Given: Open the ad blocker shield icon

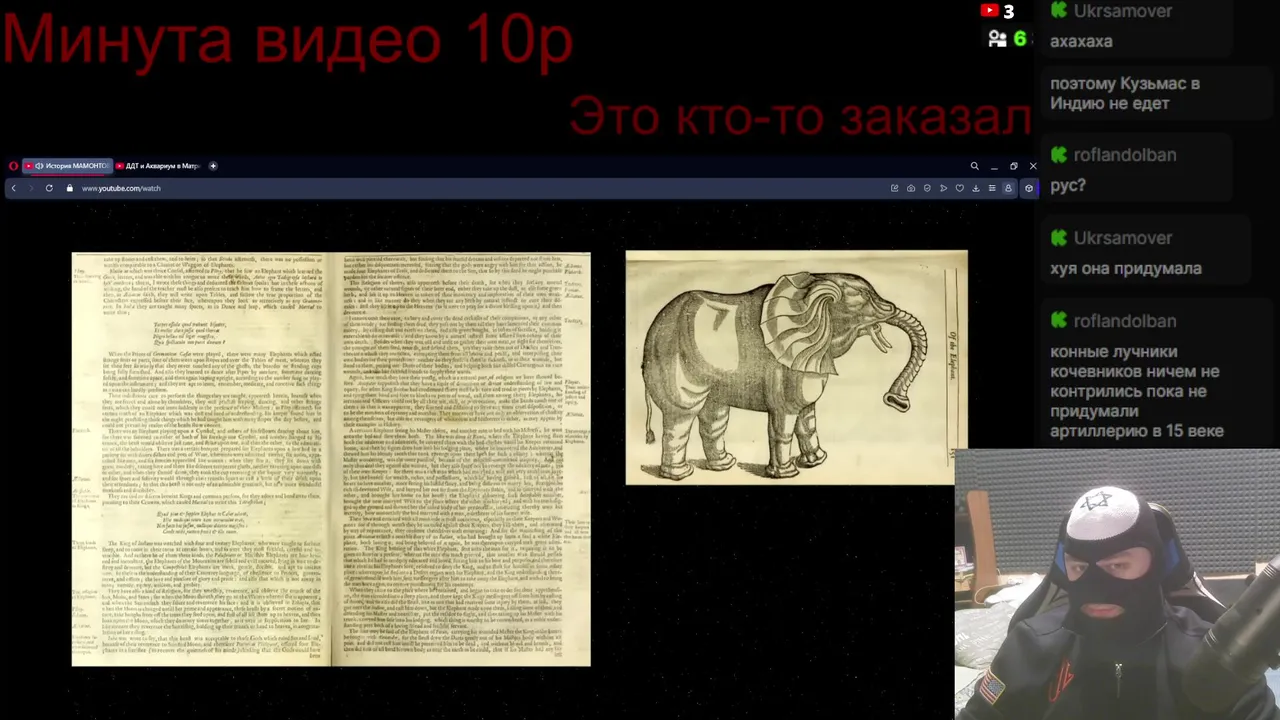Looking at the screenshot, I should [x=927, y=188].
